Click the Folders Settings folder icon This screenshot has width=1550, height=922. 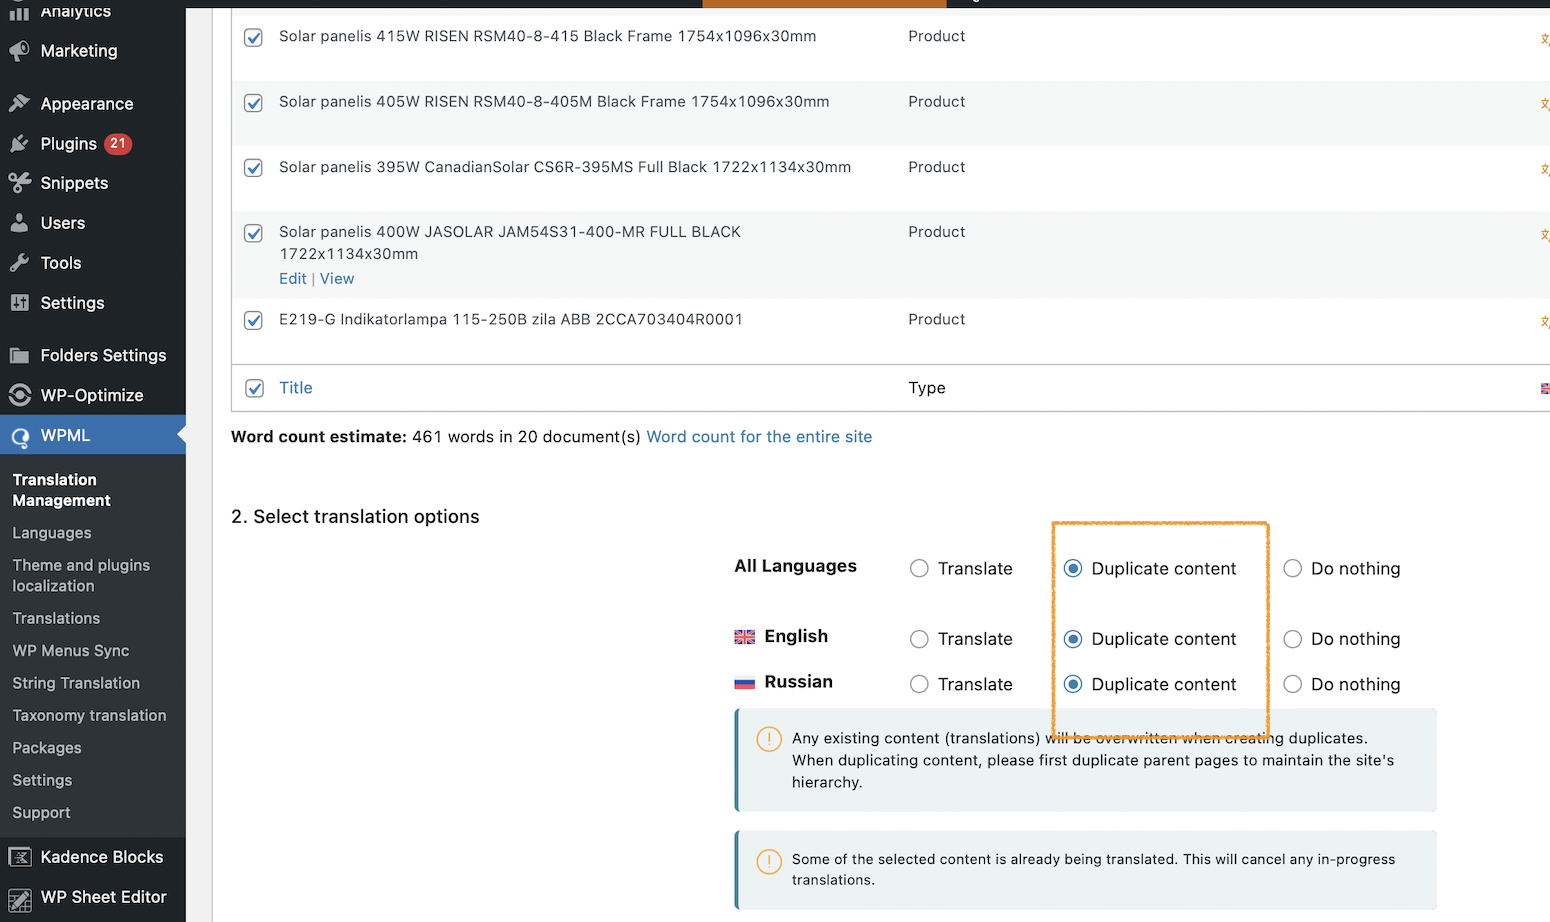tap(19, 355)
